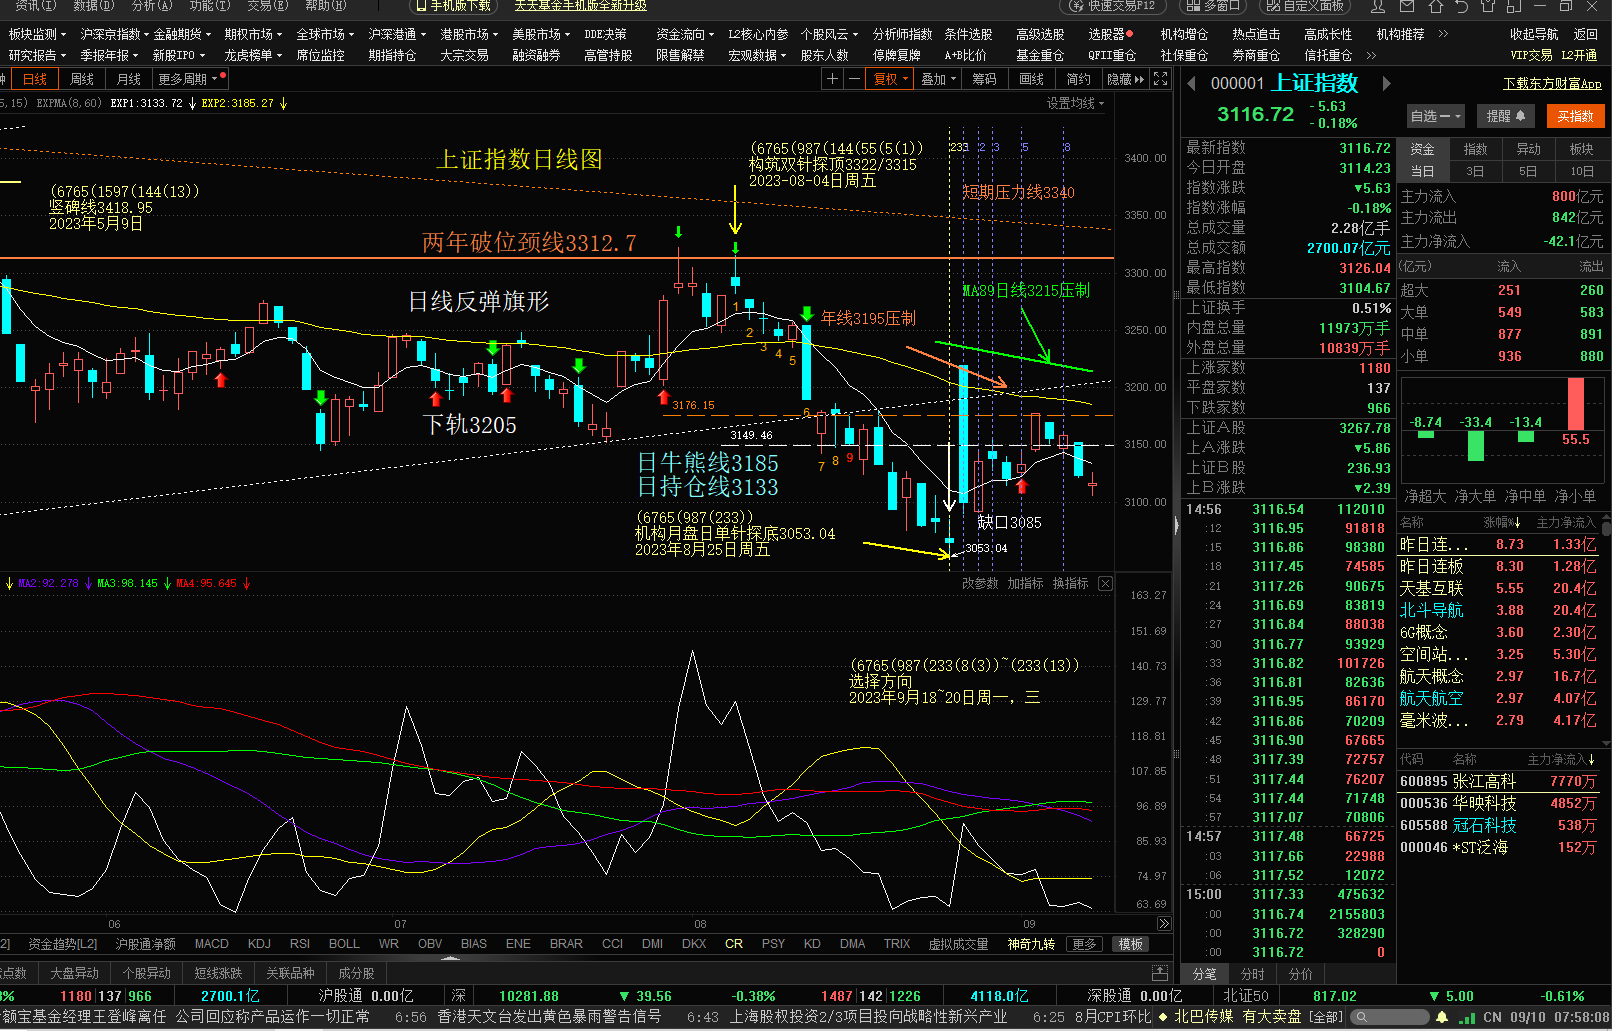Zoom out the chart with minus icon

point(854,79)
